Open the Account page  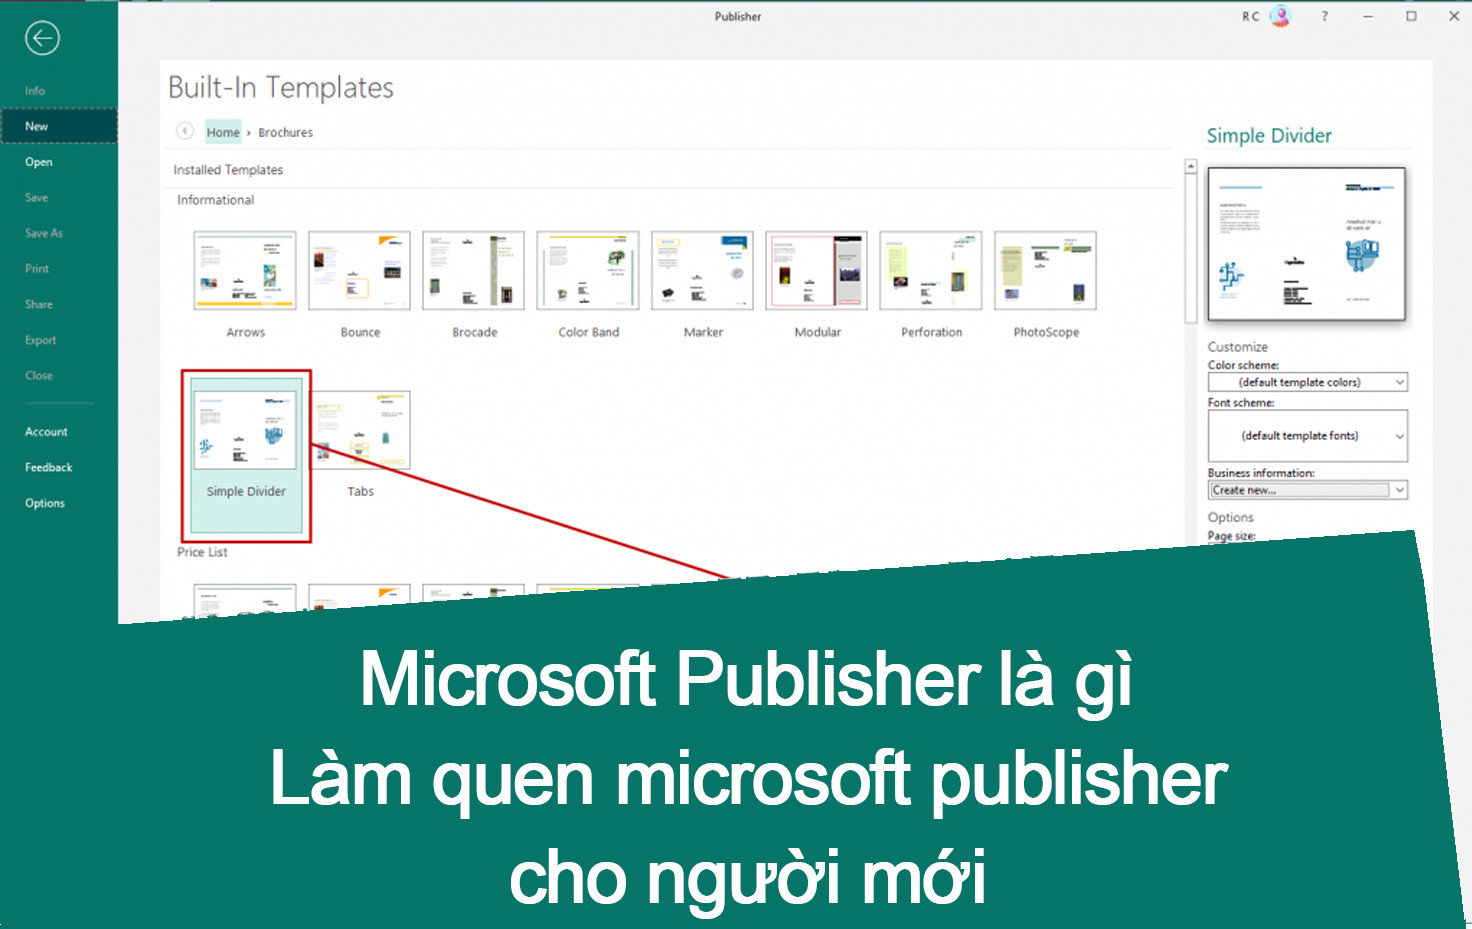click(47, 432)
